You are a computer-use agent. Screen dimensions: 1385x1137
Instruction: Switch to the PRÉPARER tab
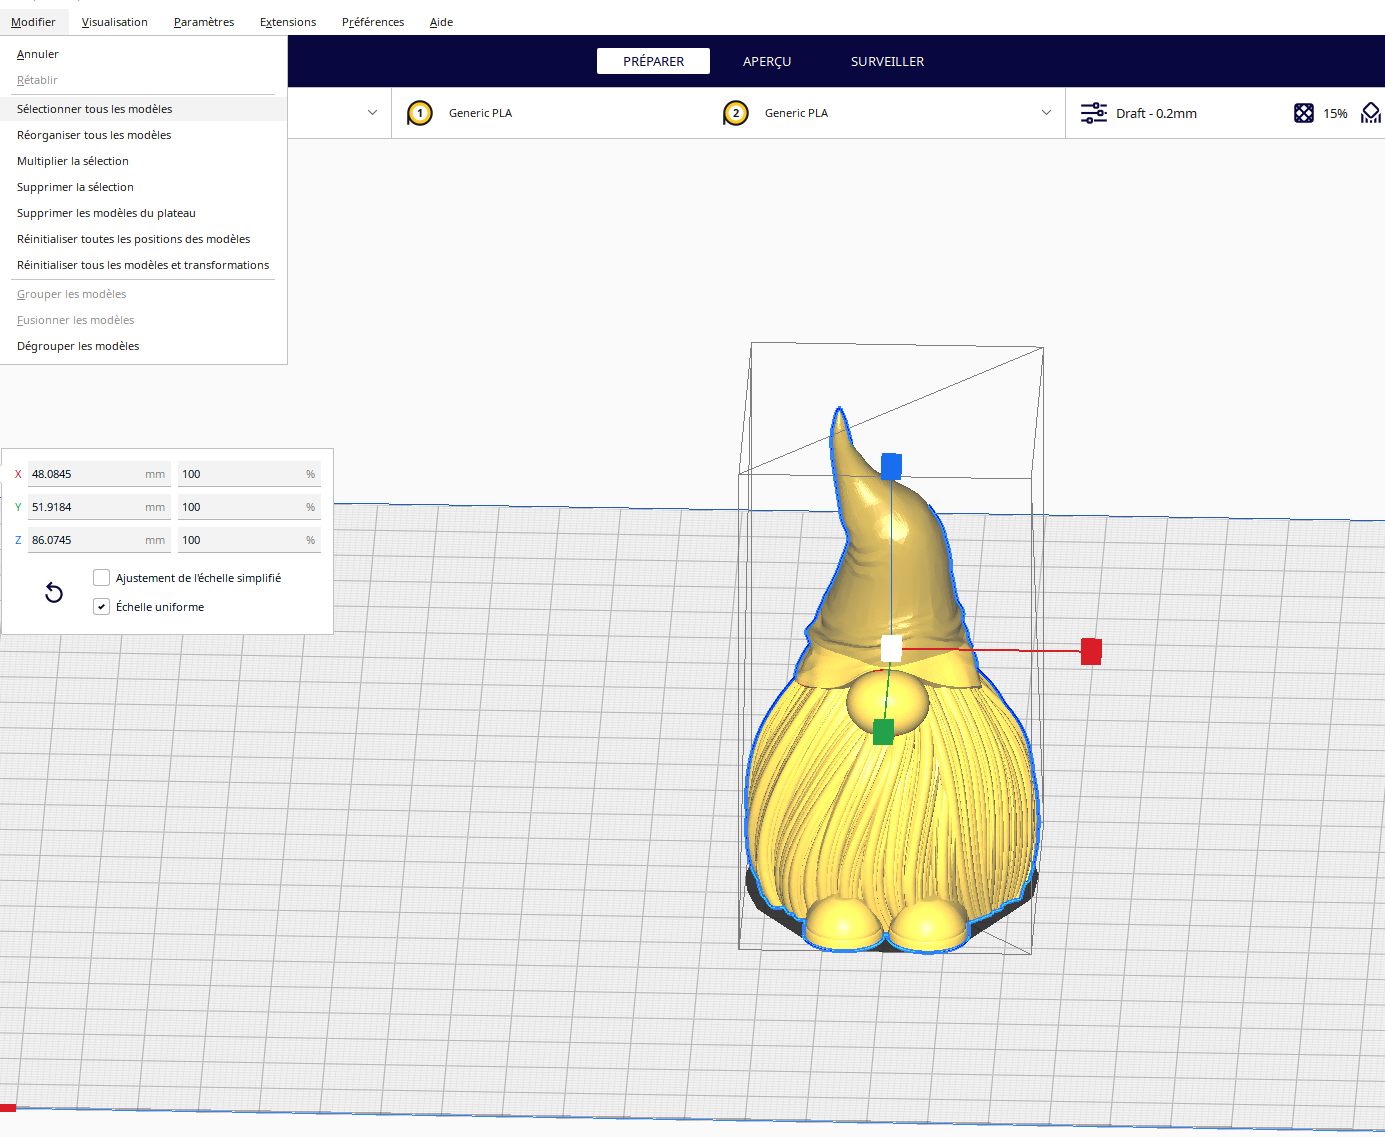(x=653, y=61)
